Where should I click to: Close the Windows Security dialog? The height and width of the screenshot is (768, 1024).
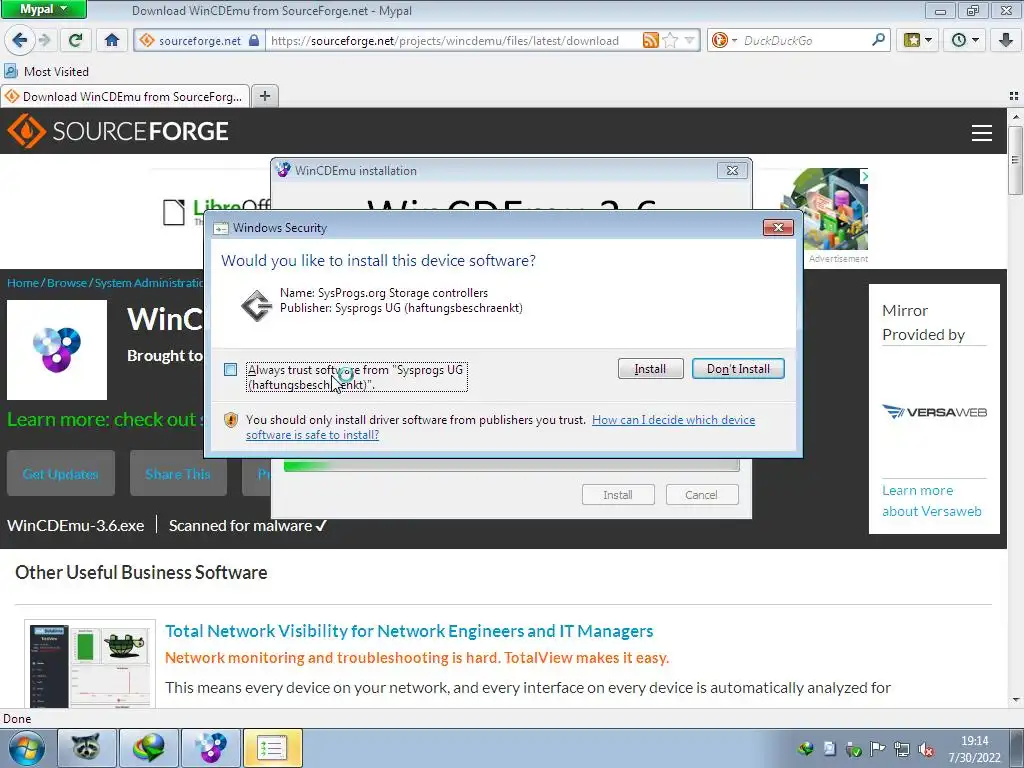778,227
